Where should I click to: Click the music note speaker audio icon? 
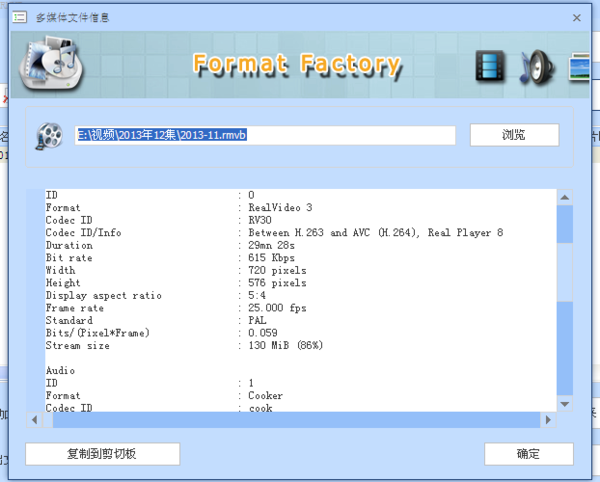535,66
